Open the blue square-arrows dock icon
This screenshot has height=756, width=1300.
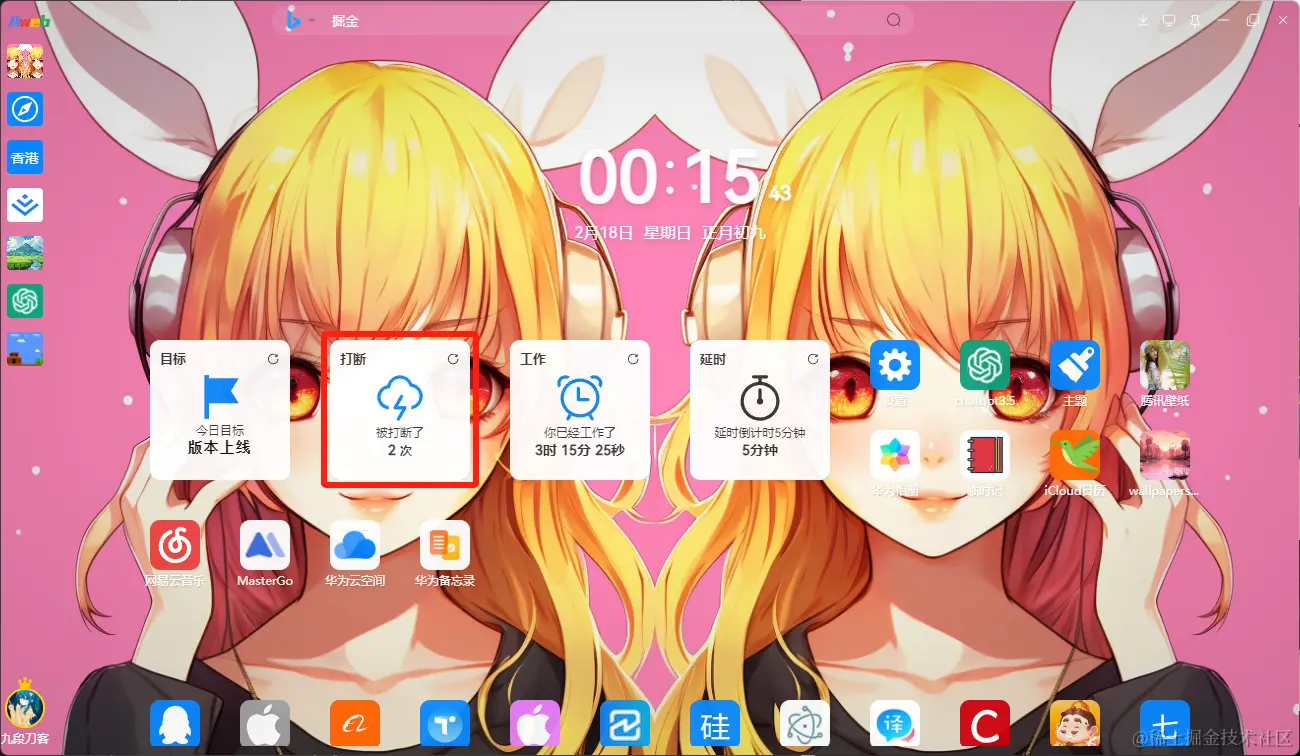[x=625, y=724]
